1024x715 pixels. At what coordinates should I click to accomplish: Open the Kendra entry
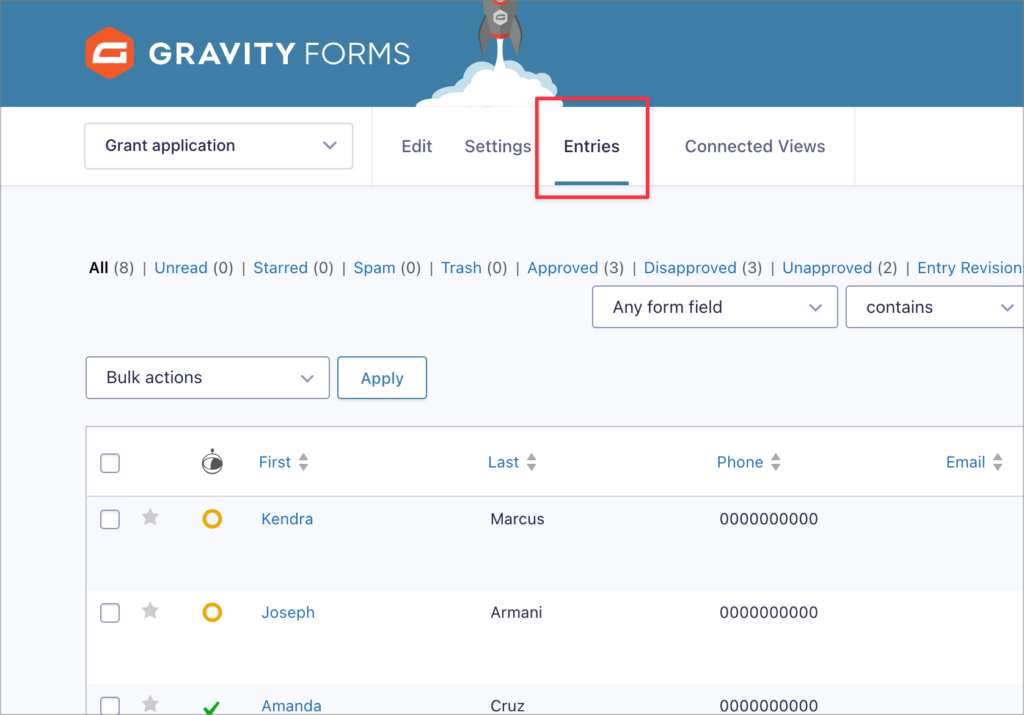coord(287,519)
